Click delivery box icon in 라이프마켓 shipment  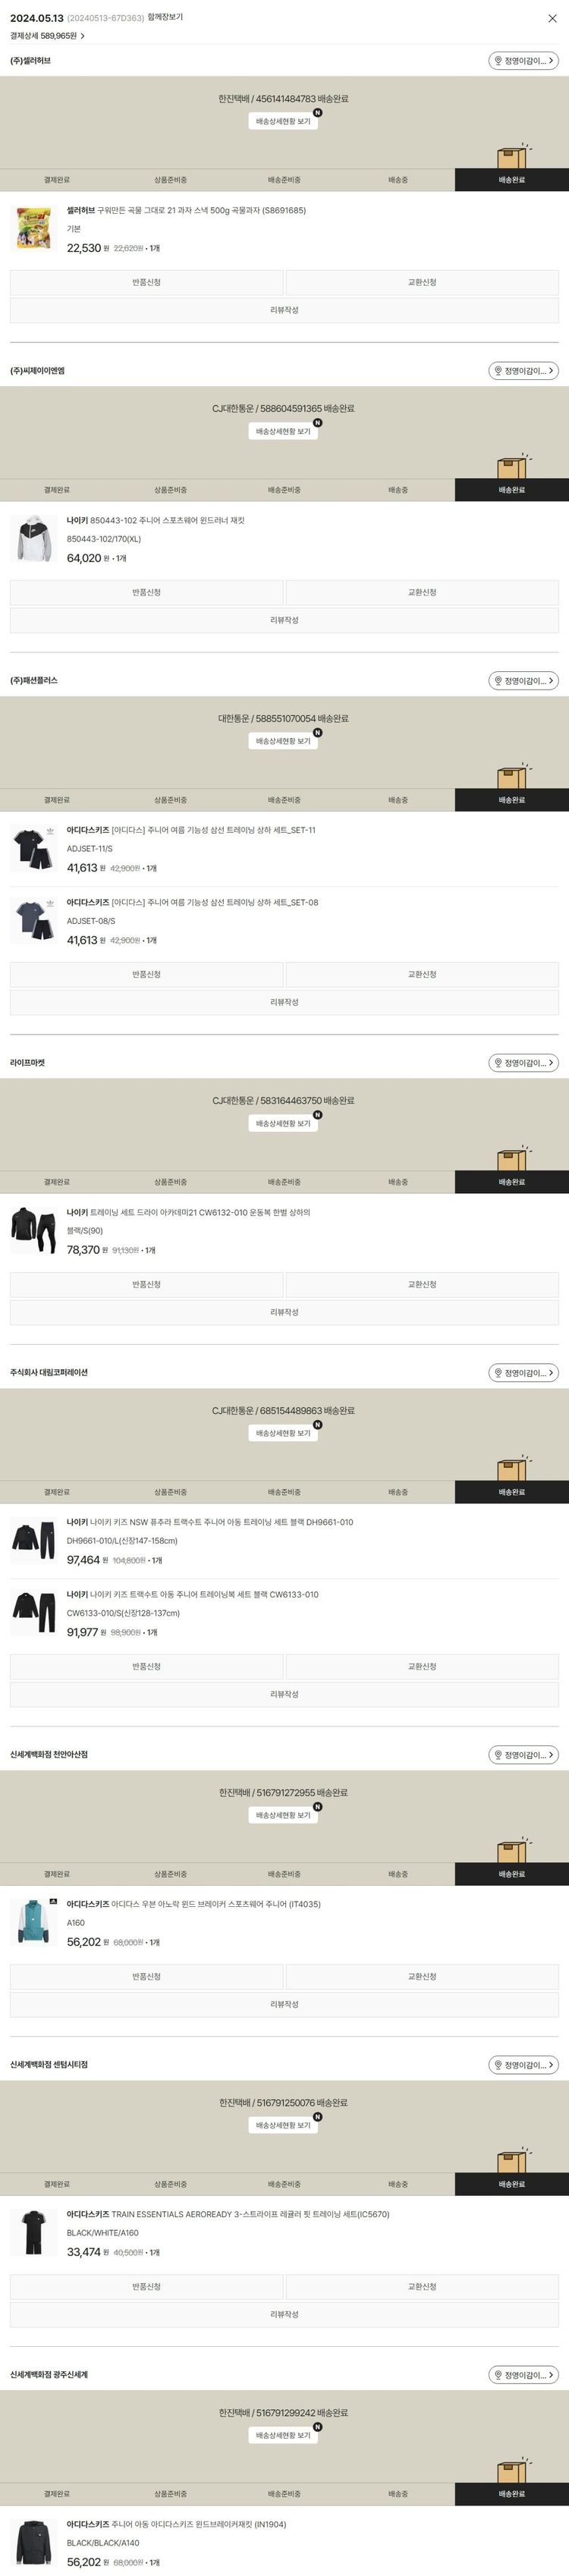pyautogui.click(x=512, y=1158)
